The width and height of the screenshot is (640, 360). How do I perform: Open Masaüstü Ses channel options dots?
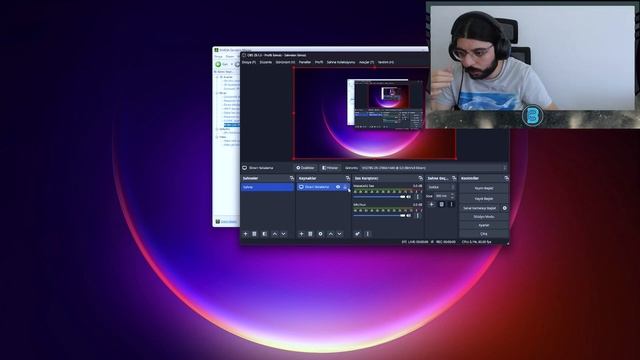pyautogui.click(x=417, y=197)
